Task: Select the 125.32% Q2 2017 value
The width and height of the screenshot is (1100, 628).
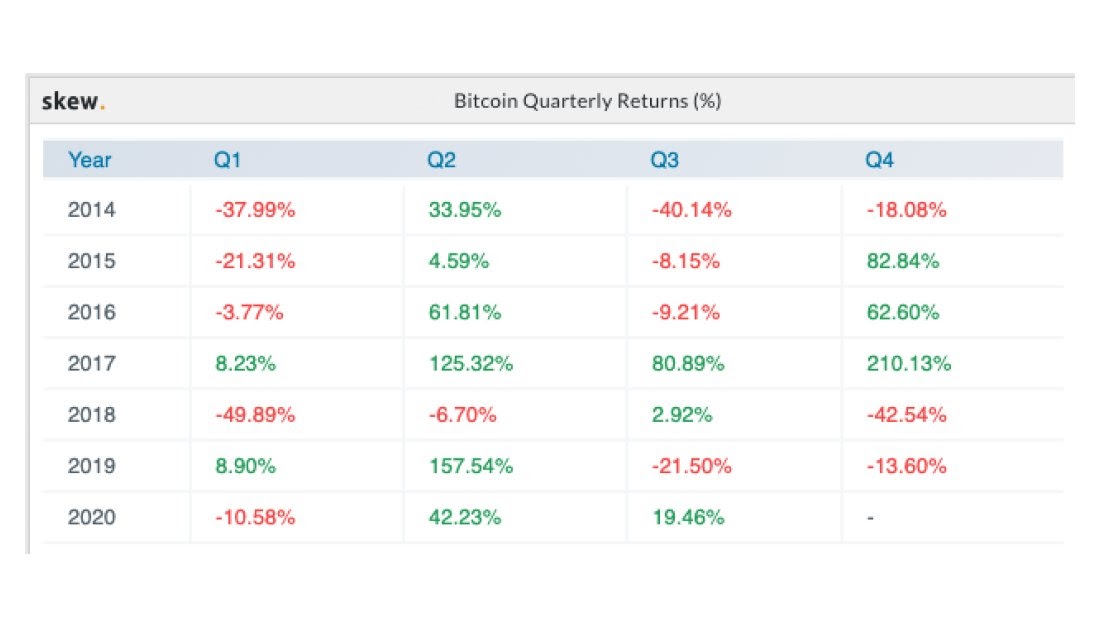Action: tap(470, 364)
